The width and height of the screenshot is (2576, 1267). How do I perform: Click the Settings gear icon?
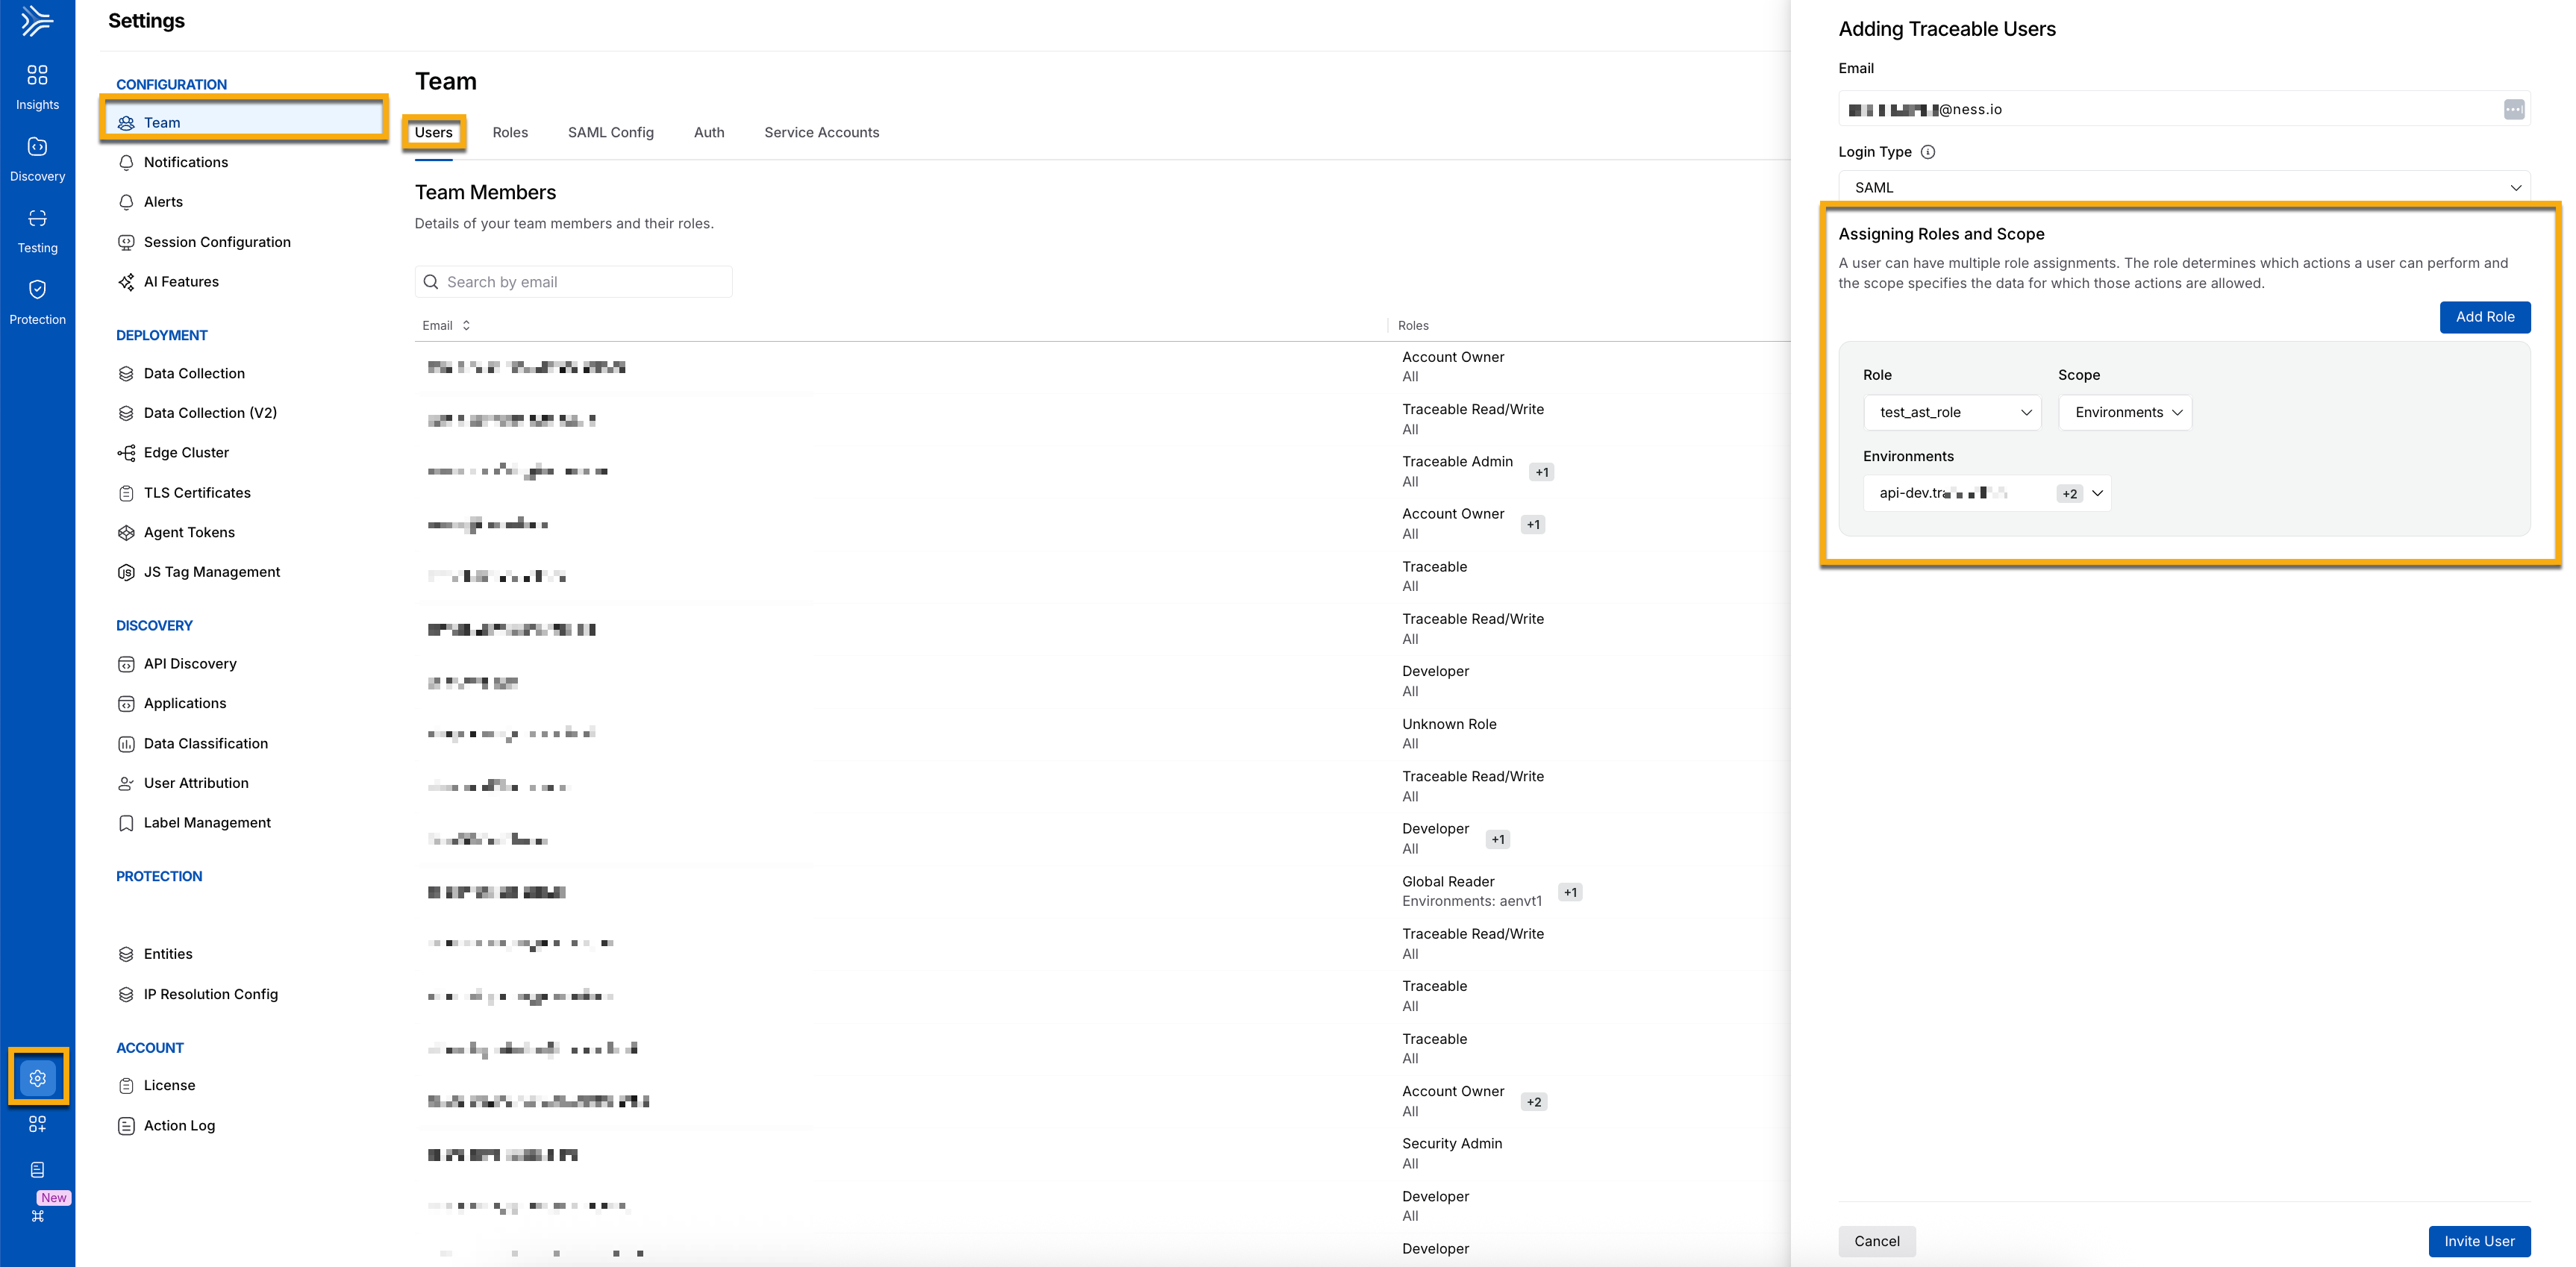click(x=38, y=1078)
